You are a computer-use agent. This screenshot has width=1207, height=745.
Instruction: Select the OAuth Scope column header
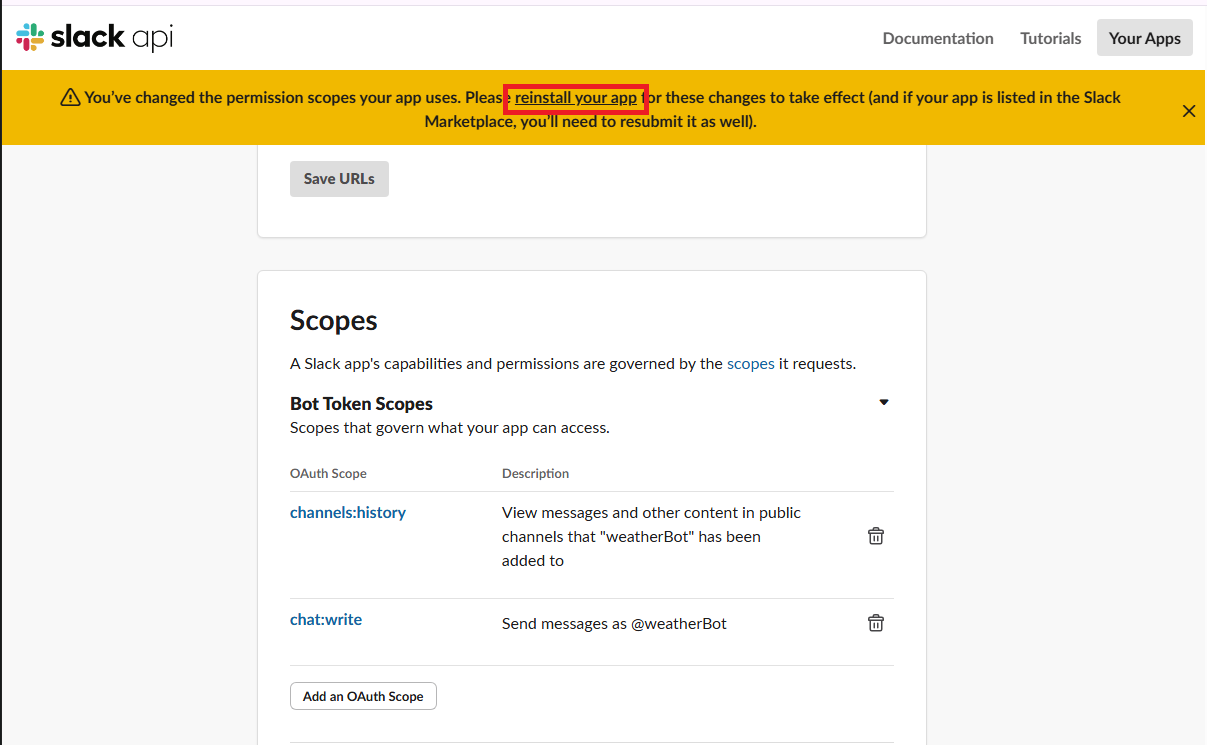coord(328,473)
